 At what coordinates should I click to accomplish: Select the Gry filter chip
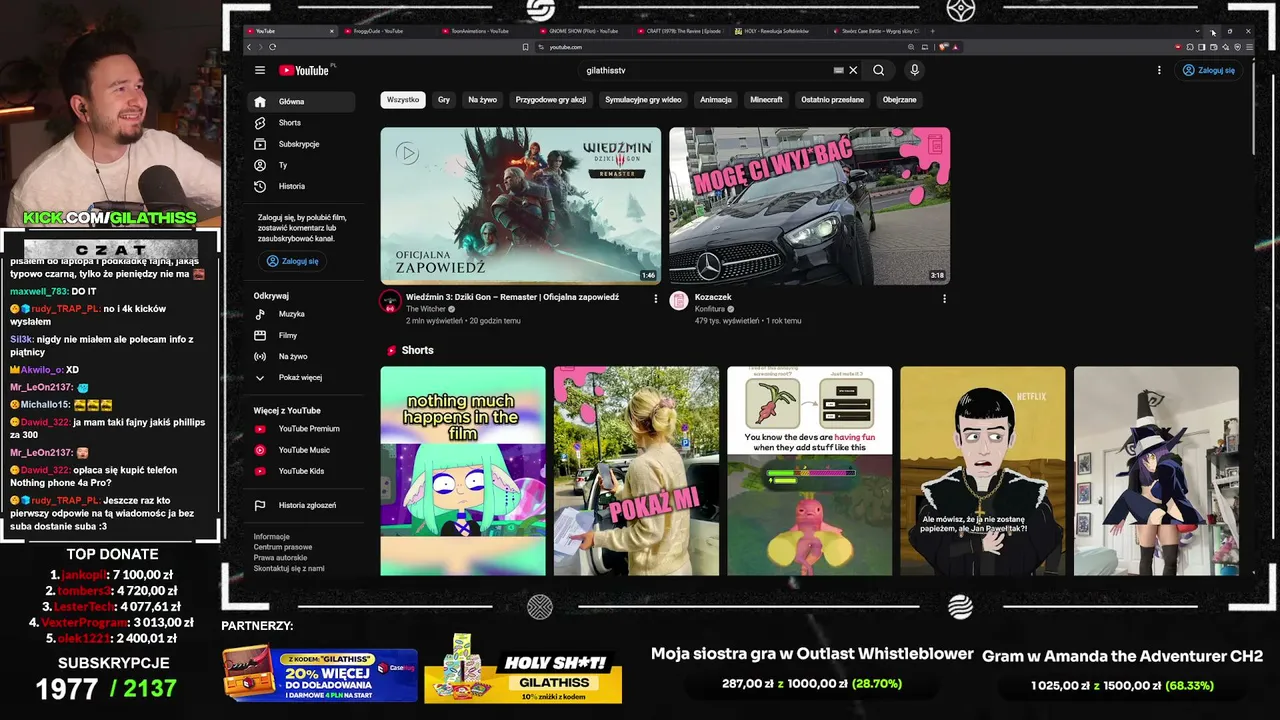pos(444,100)
